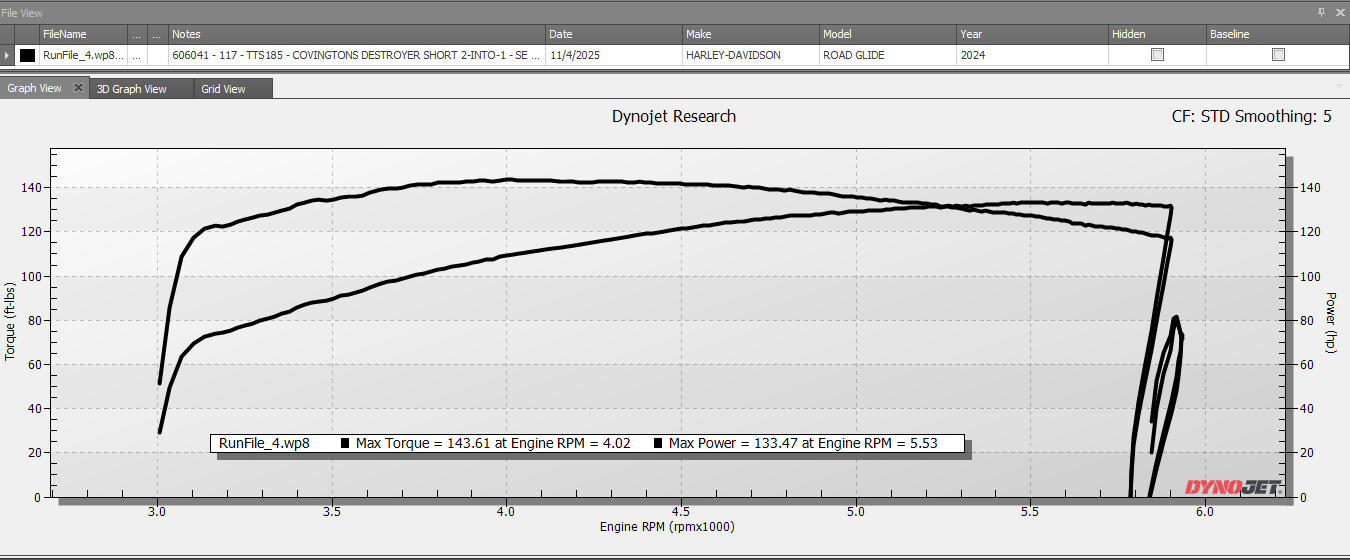The width and height of the screenshot is (1350, 560).
Task: Close the Graph View tab
Action: click(79, 88)
